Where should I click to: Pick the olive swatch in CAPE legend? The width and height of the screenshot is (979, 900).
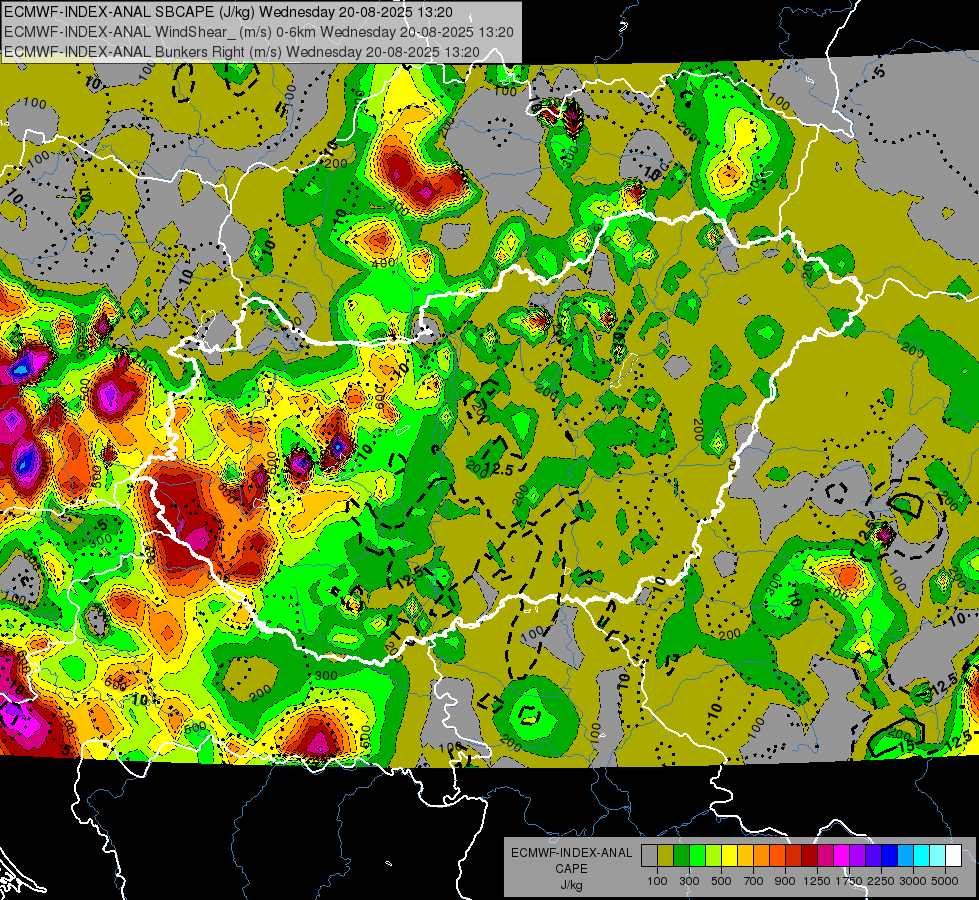pos(666,856)
